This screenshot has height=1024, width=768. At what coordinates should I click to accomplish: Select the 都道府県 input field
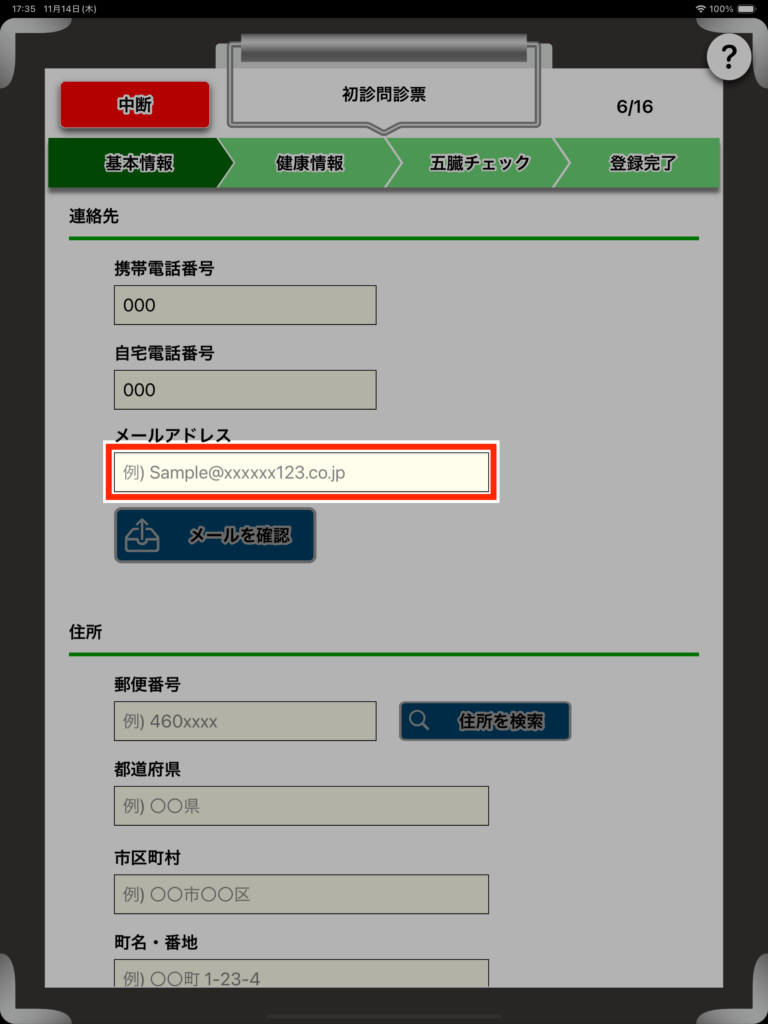301,806
